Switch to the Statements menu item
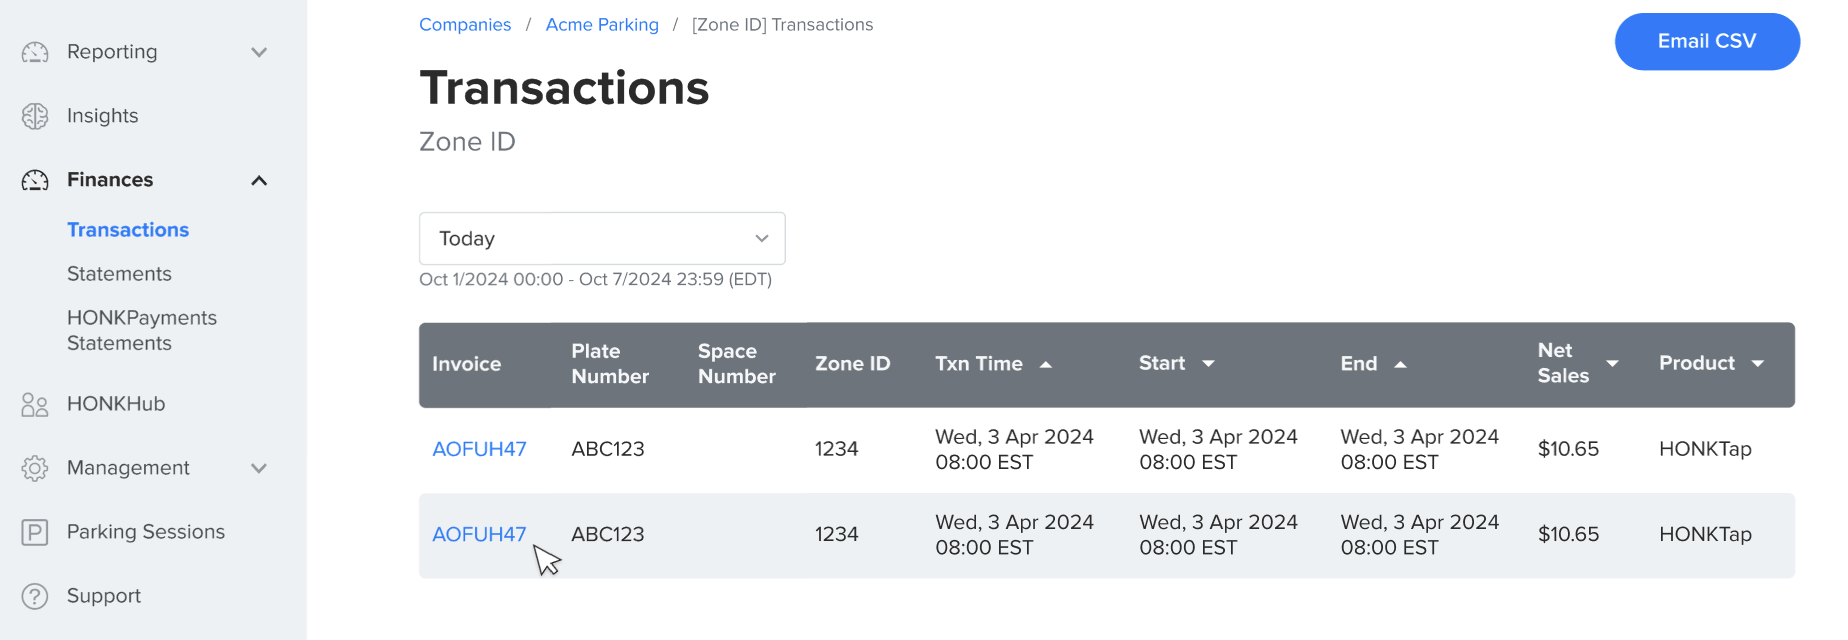Screen dimensions: 1848x640 click(119, 273)
